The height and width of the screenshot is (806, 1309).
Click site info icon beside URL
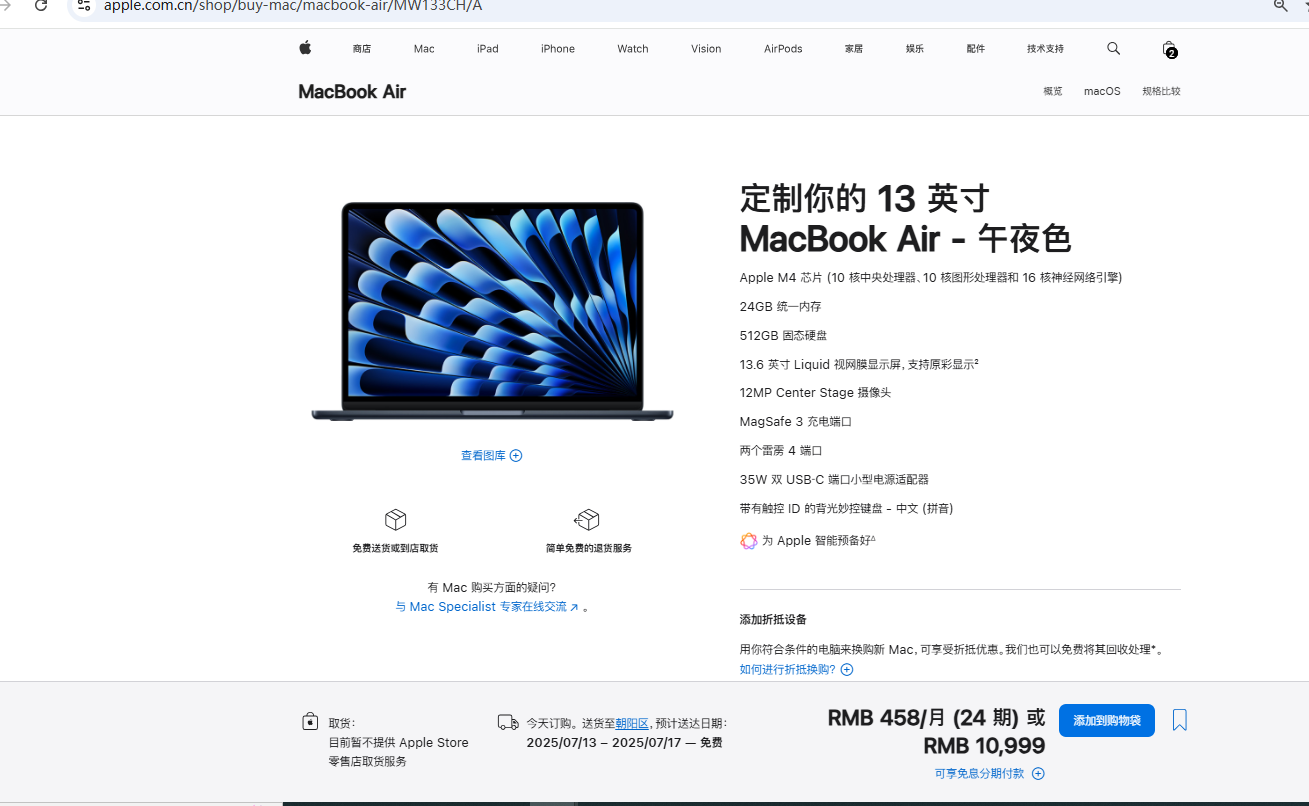(85, 6)
